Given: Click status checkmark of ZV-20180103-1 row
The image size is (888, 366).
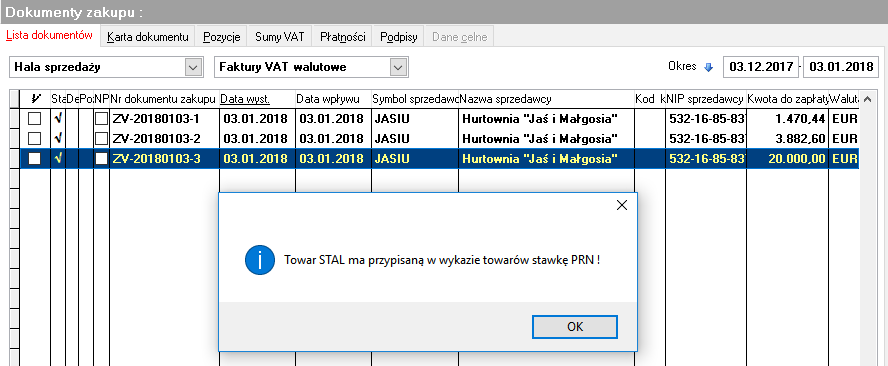Looking at the screenshot, I should [x=58, y=119].
